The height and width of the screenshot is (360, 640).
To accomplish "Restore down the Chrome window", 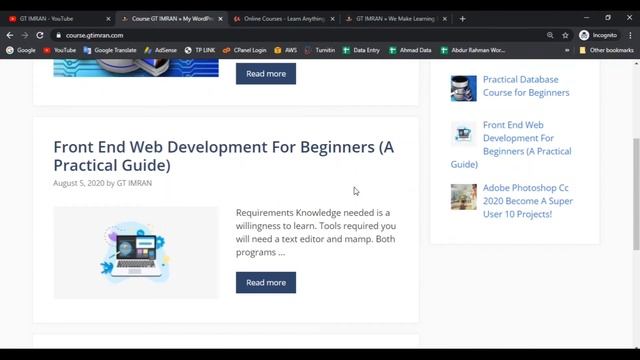I will tap(608, 18).
